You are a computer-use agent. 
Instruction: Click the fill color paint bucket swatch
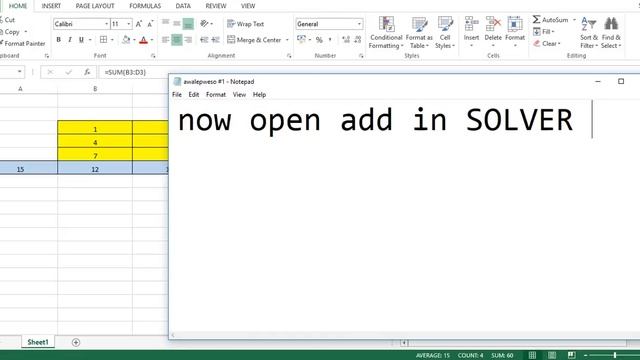click(x=126, y=40)
